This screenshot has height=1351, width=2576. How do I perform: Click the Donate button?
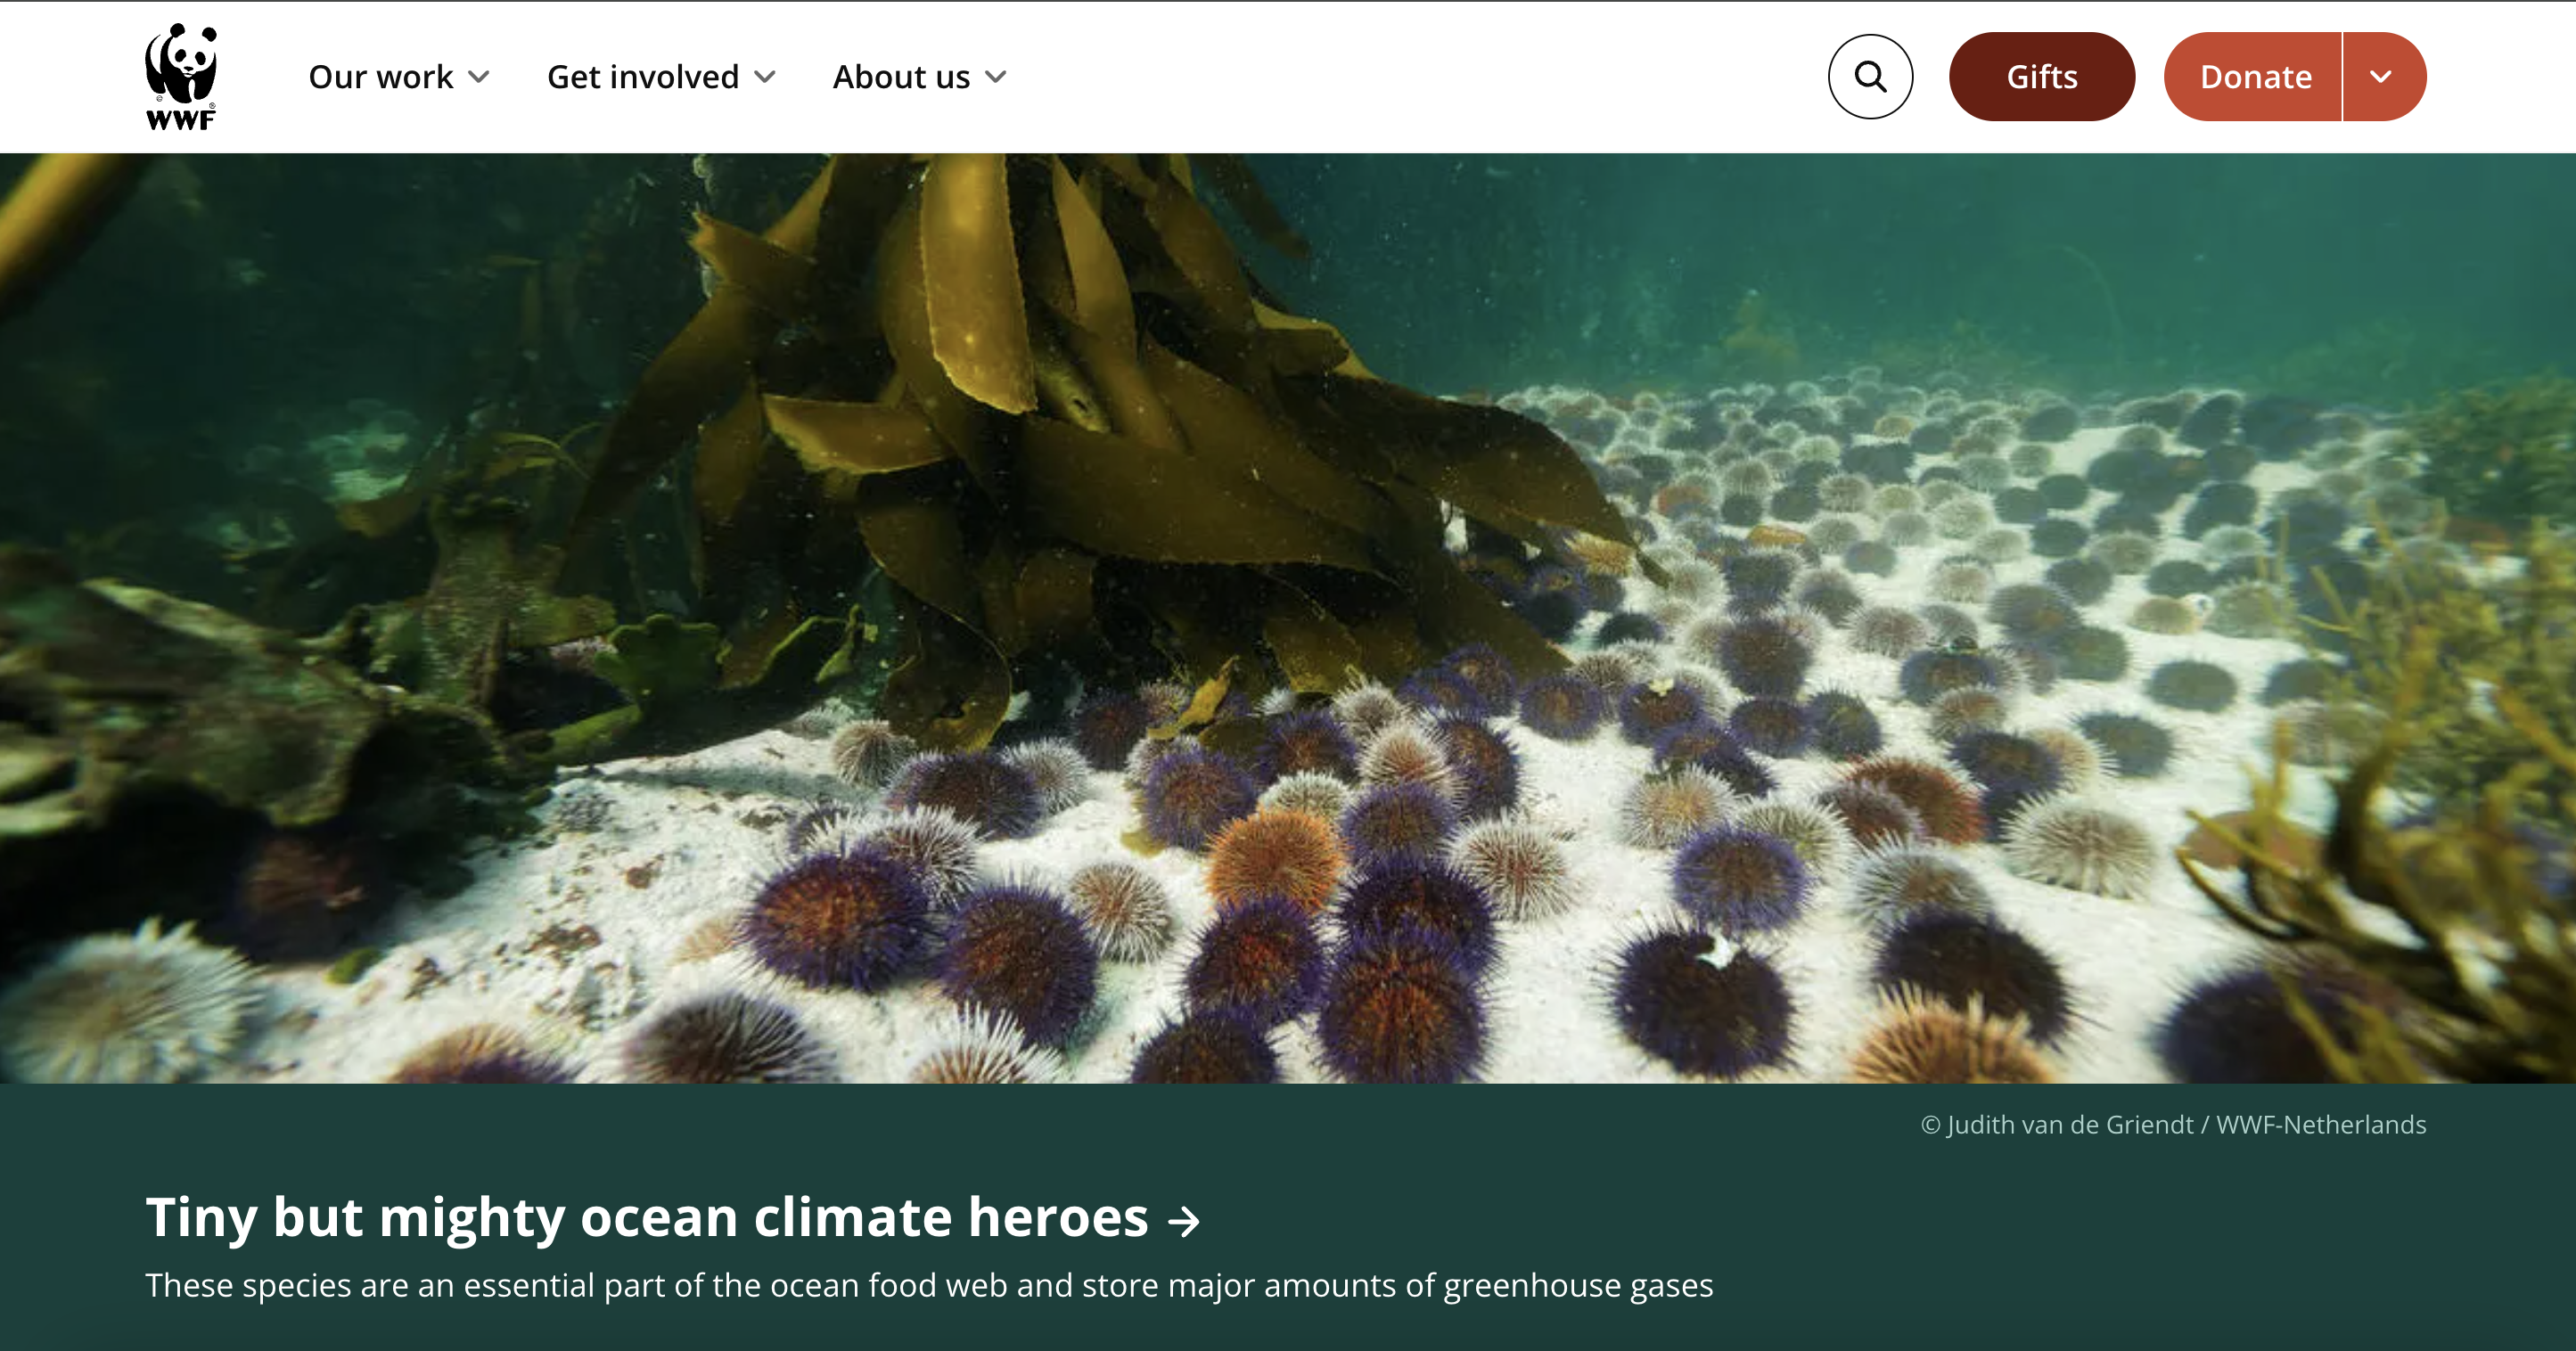[x=2253, y=77]
